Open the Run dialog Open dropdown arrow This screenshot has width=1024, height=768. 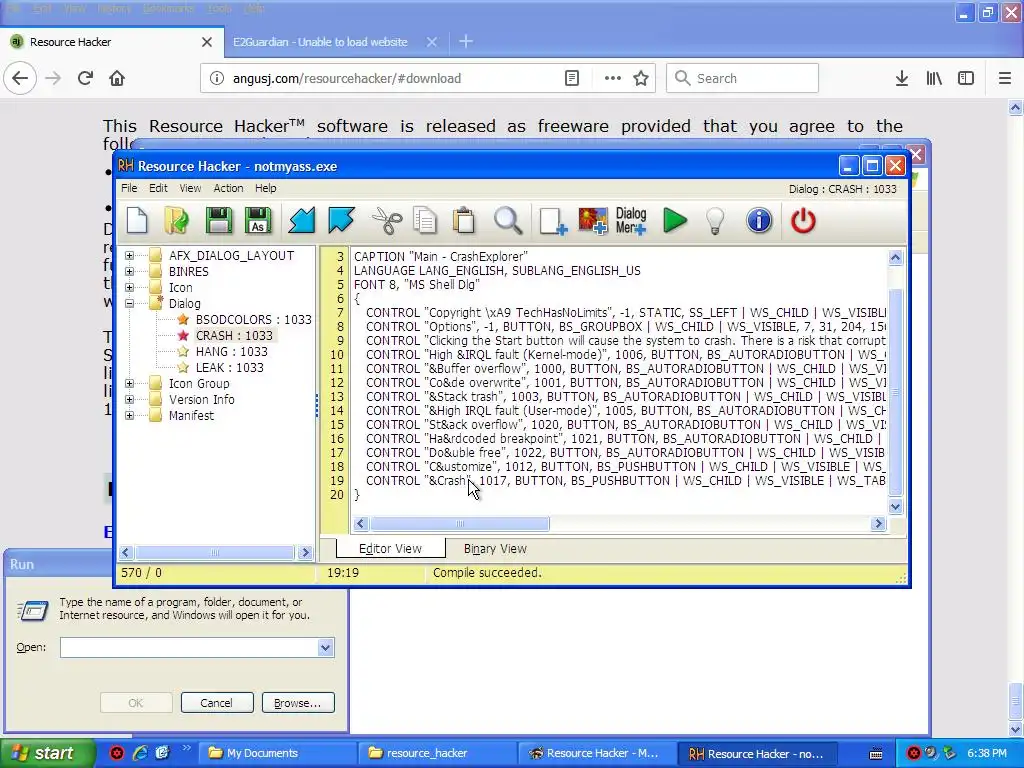[x=325, y=648]
